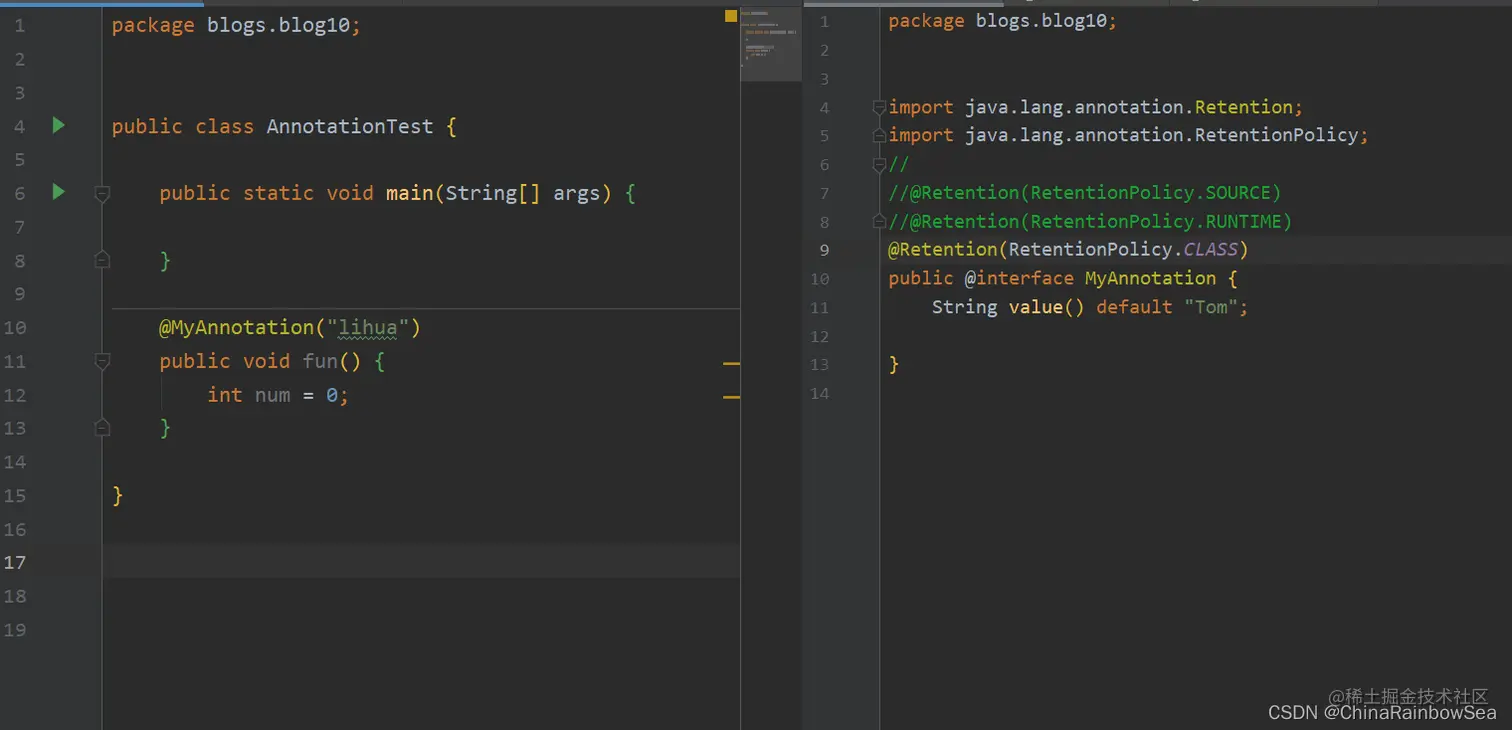Click the MyAnnotation declaration name
This screenshot has width=1512, height=730.
1150,278
